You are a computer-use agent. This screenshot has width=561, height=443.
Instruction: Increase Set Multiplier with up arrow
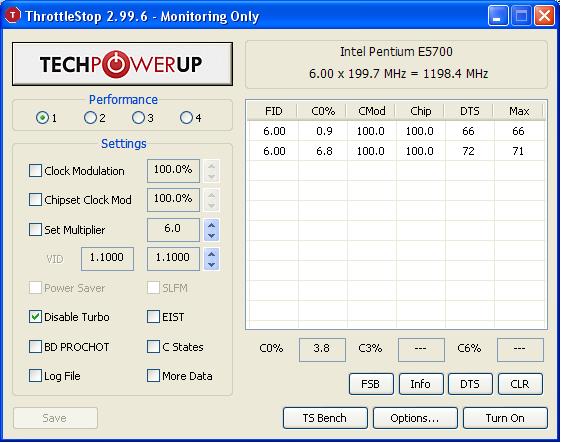pyautogui.click(x=211, y=225)
